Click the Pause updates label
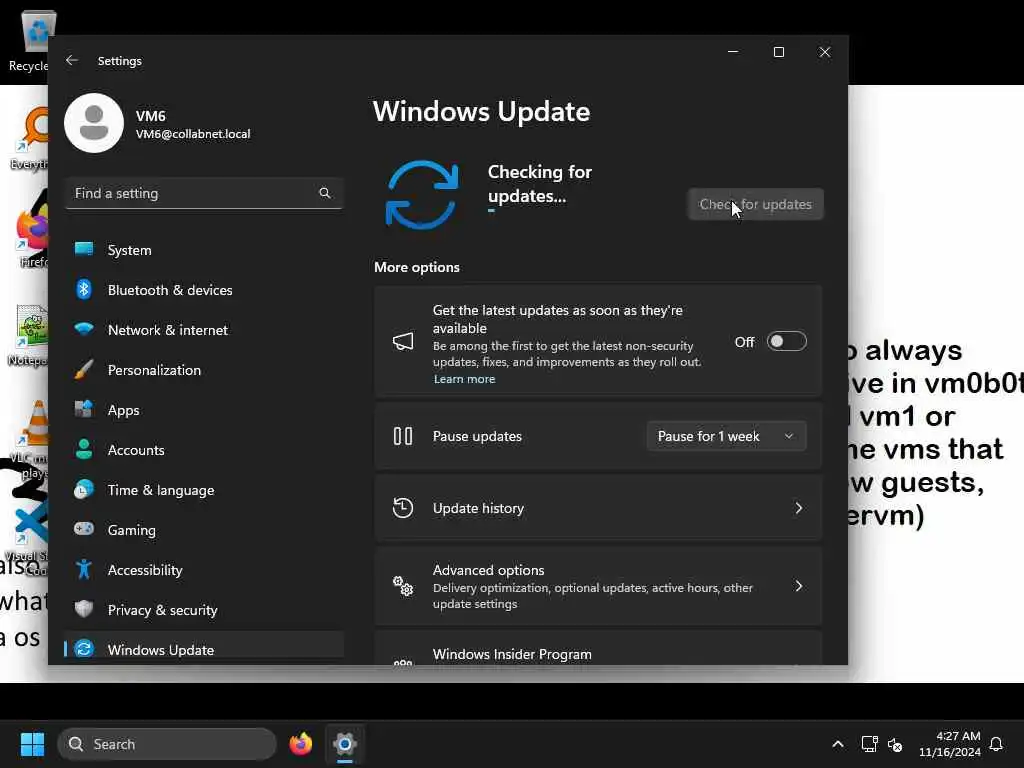This screenshot has width=1024, height=768. point(477,436)
